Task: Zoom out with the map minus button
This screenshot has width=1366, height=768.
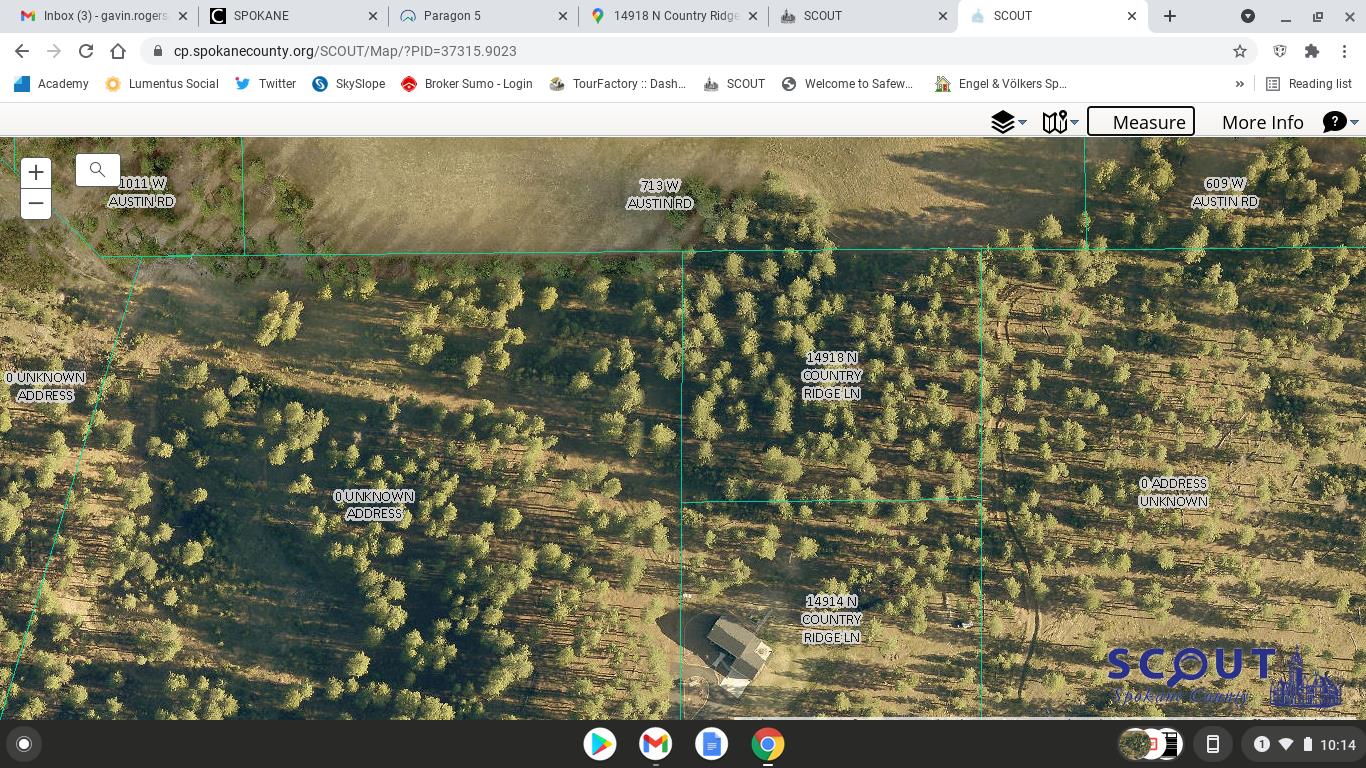Action: (x=36, y=203)
